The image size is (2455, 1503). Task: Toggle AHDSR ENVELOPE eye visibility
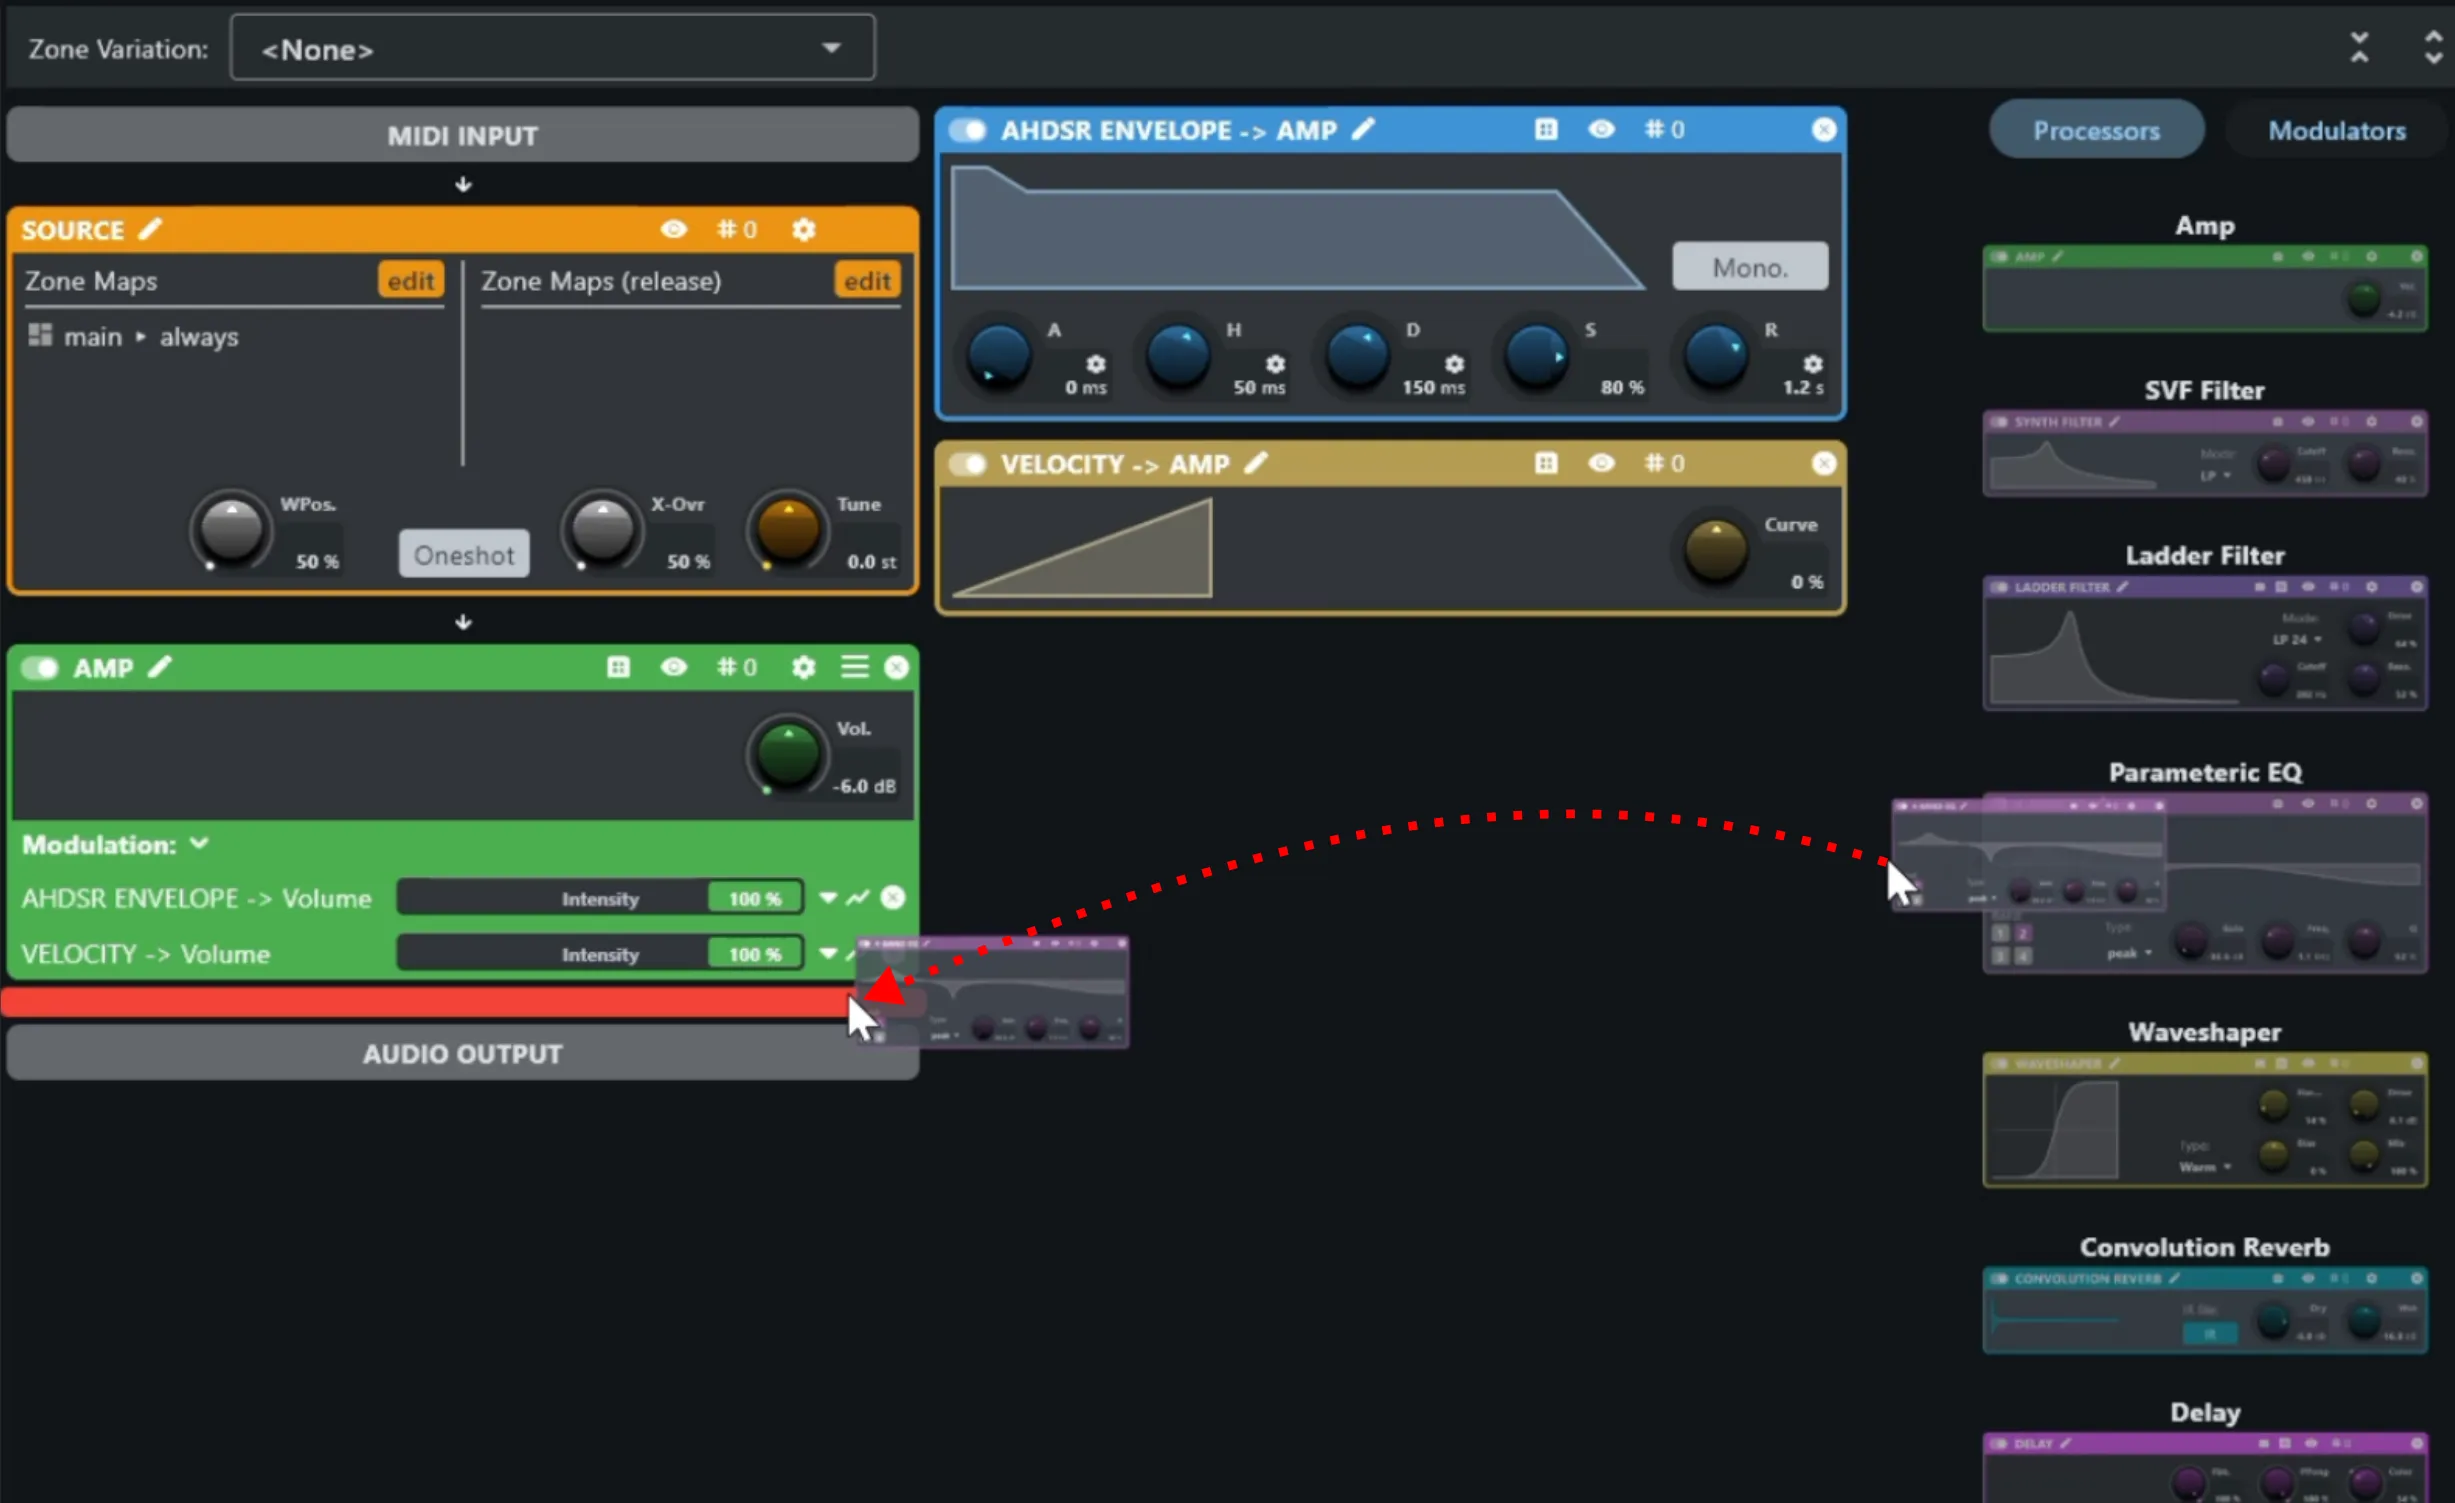click(1601, 129)
